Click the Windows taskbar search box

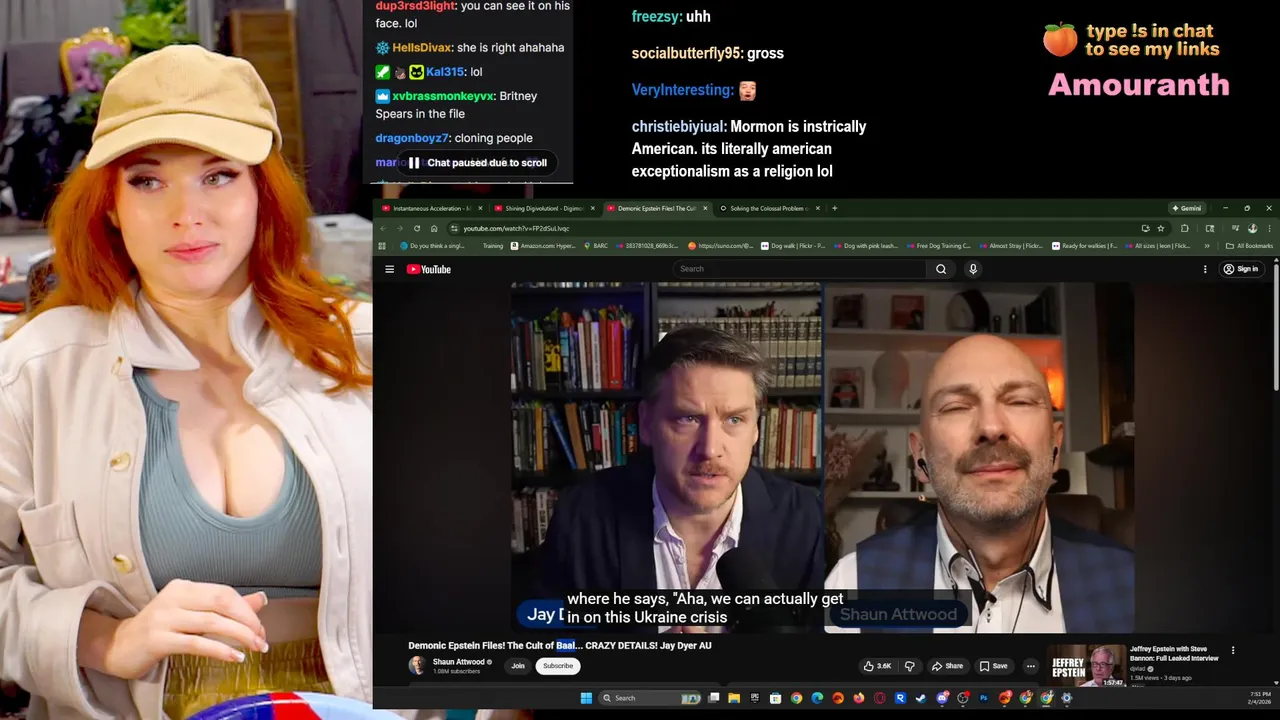click(x=651, y=698)
